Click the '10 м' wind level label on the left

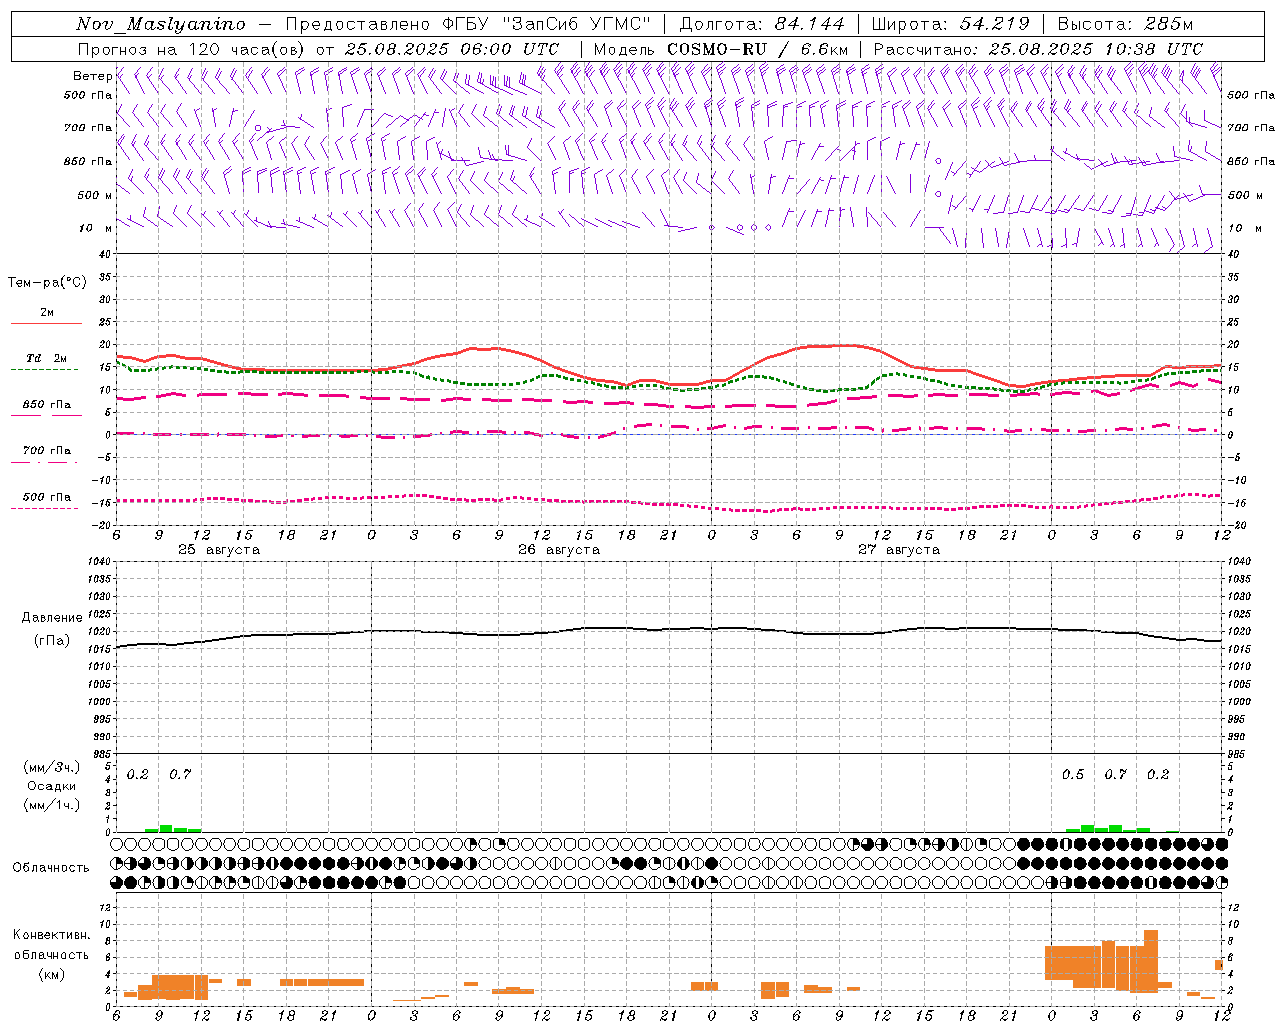[95, 228]
